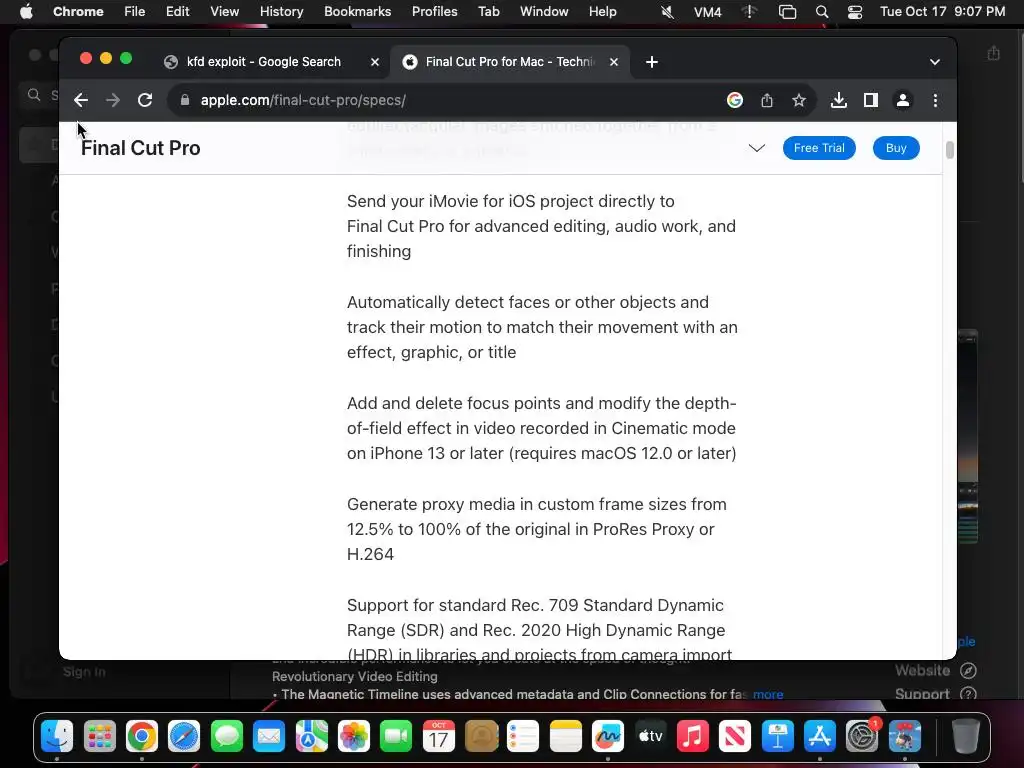1024x768 pixels.
Task: Click the forward navigation arrow
Action: pyautogui.click(x=113, y=100)
